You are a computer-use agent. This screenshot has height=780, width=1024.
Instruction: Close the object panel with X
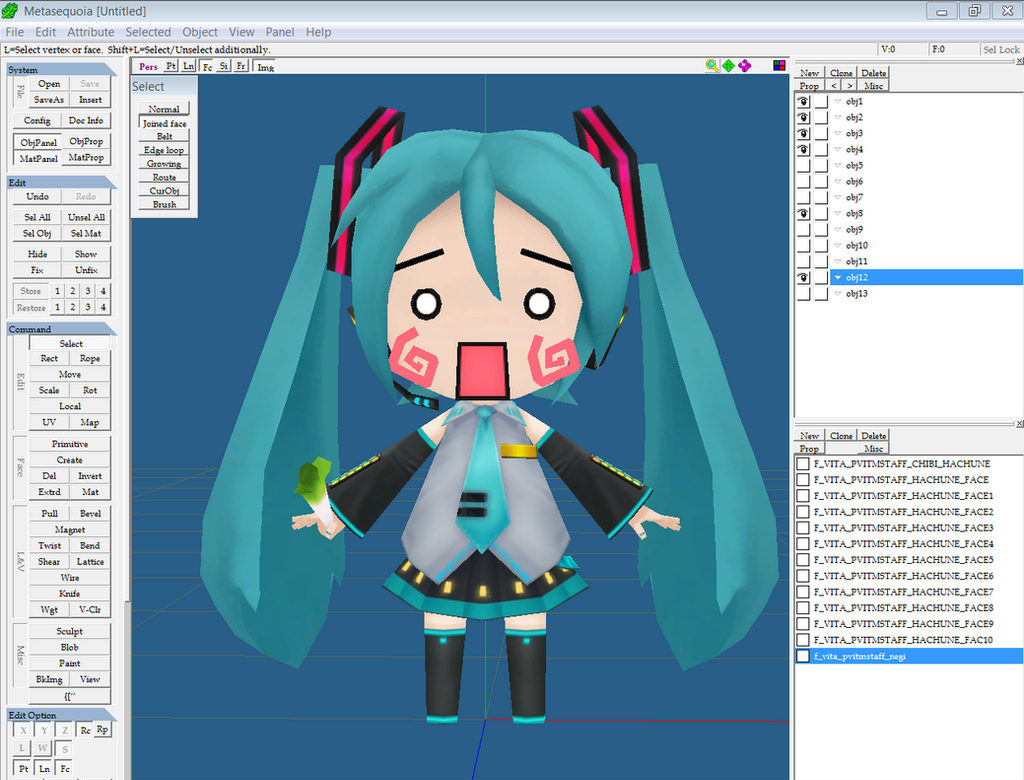(x=1019, y=61)
